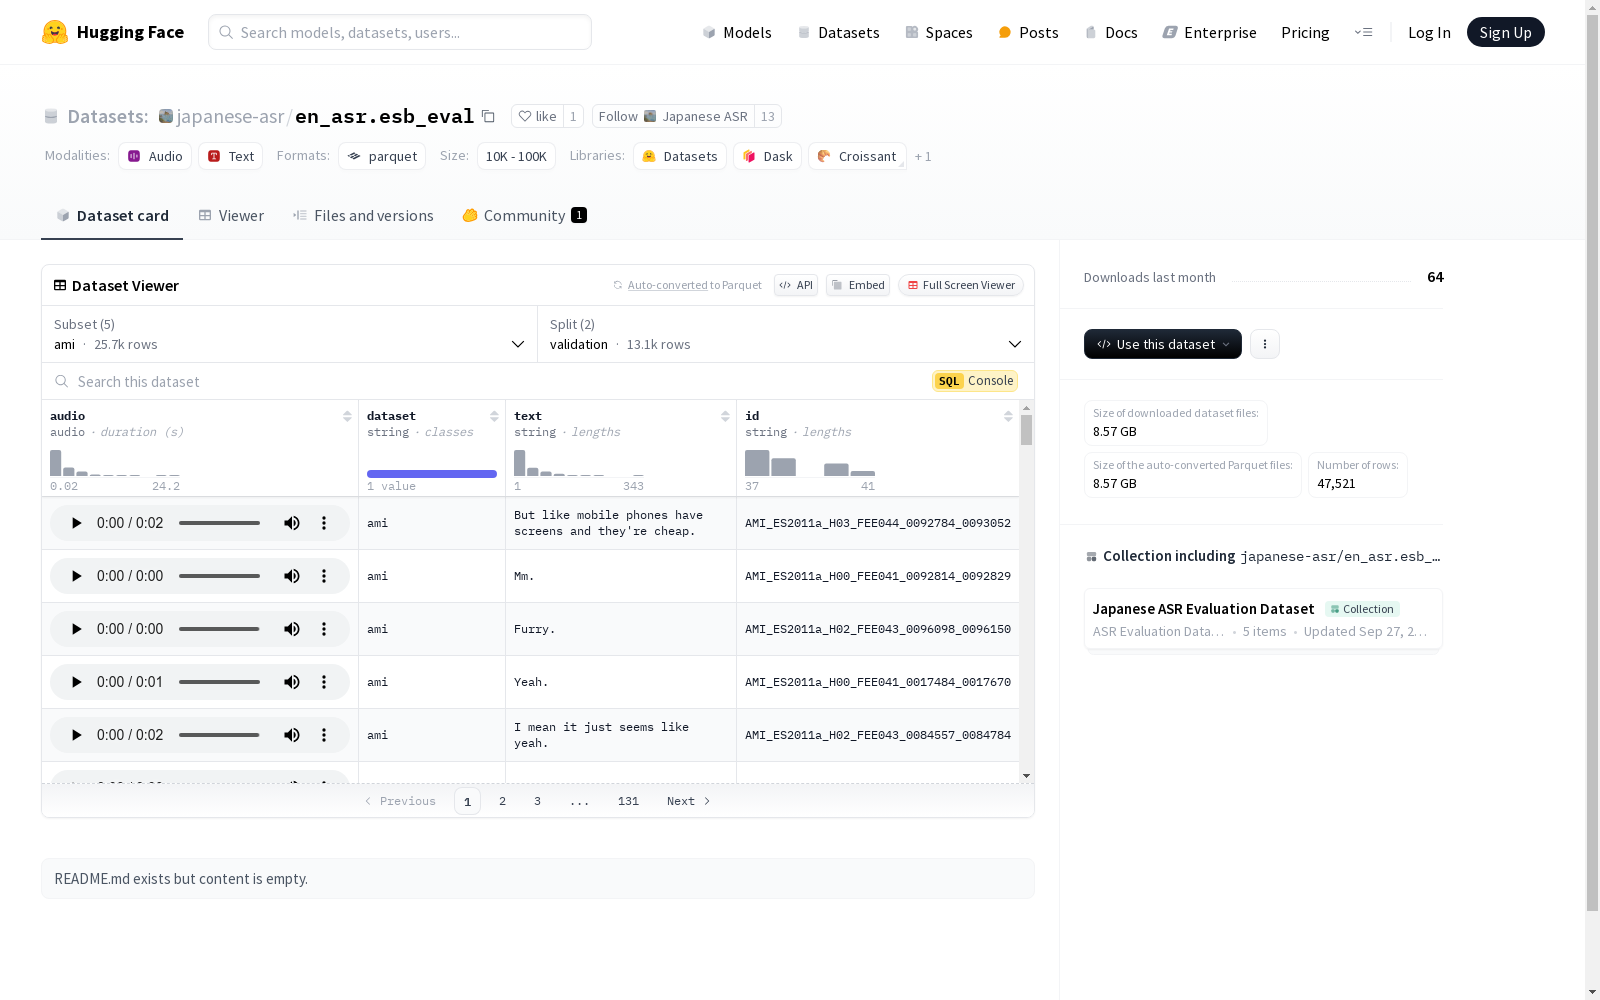
Task: Sort by the text column
Action: tap(725, 416)
